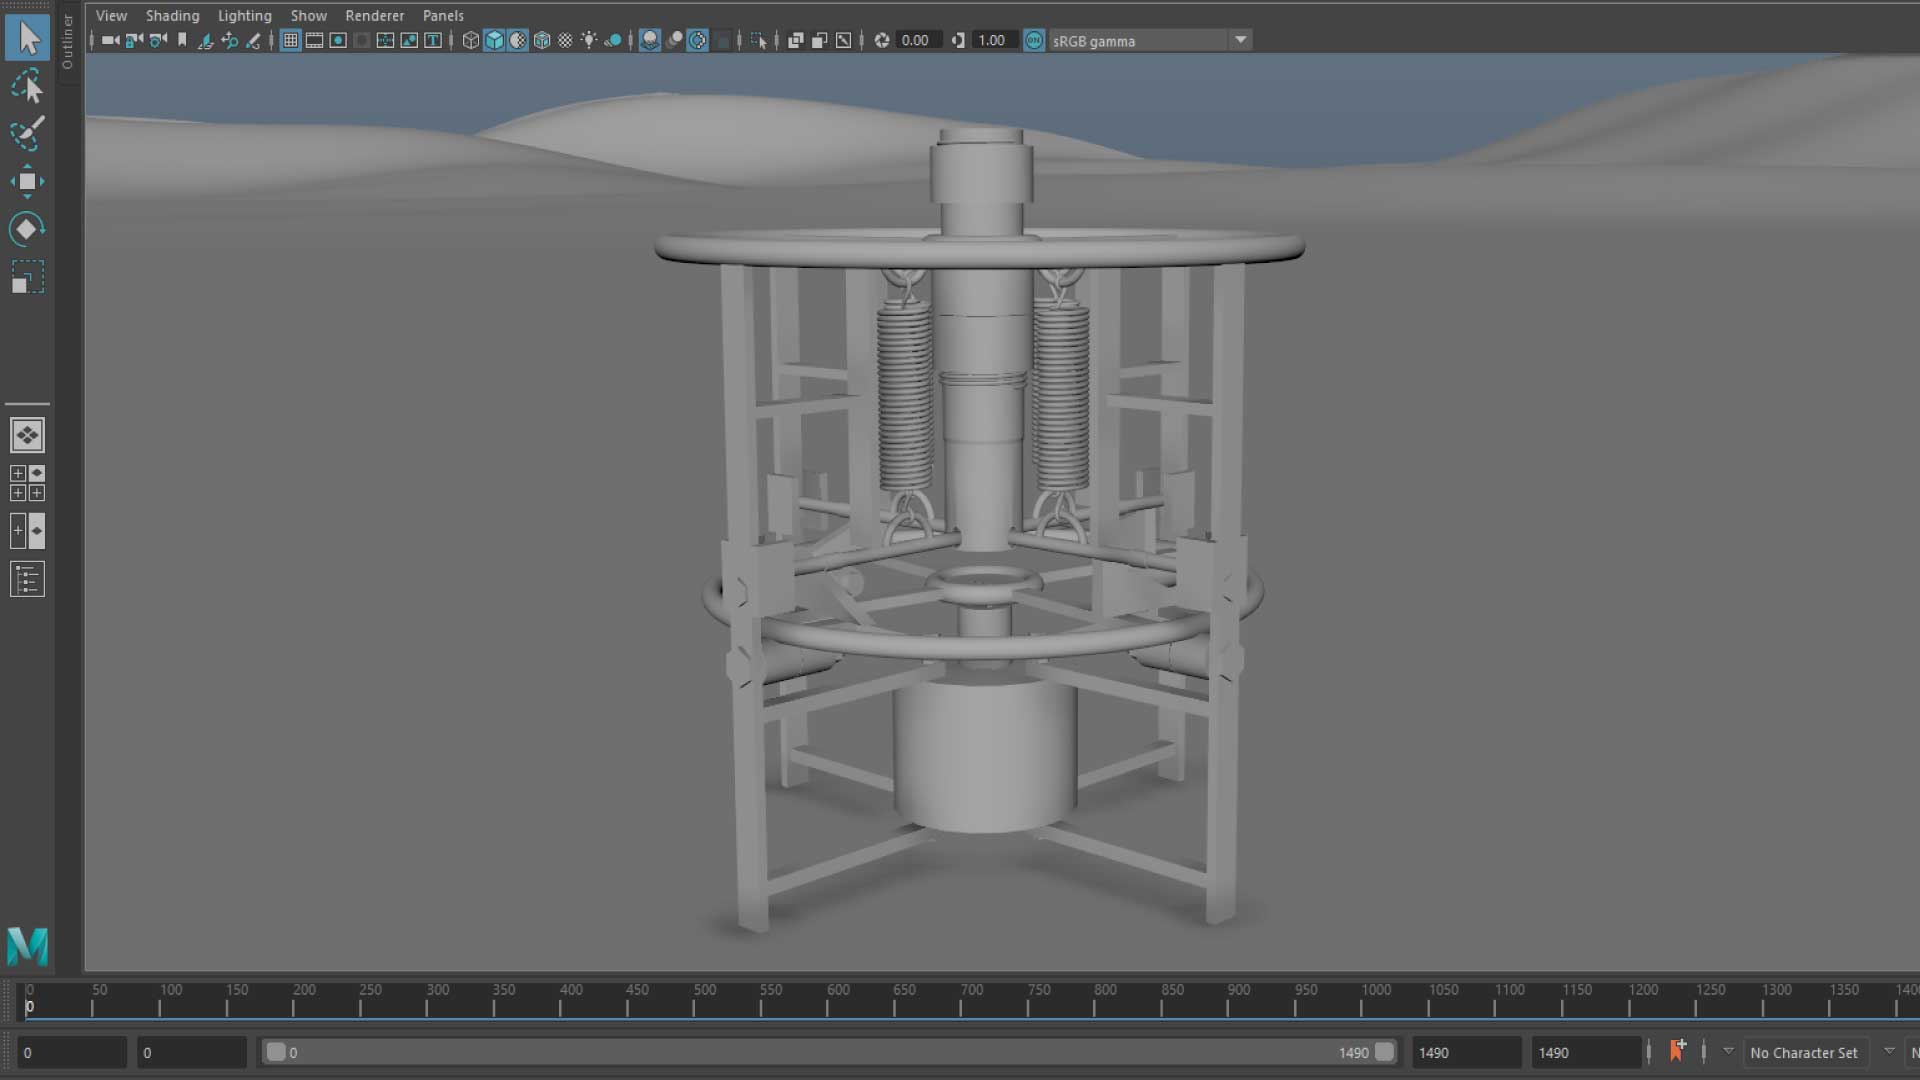Toggle motion blur icon
Viewport: 1920px width, 1080px height.
(674, 40)
